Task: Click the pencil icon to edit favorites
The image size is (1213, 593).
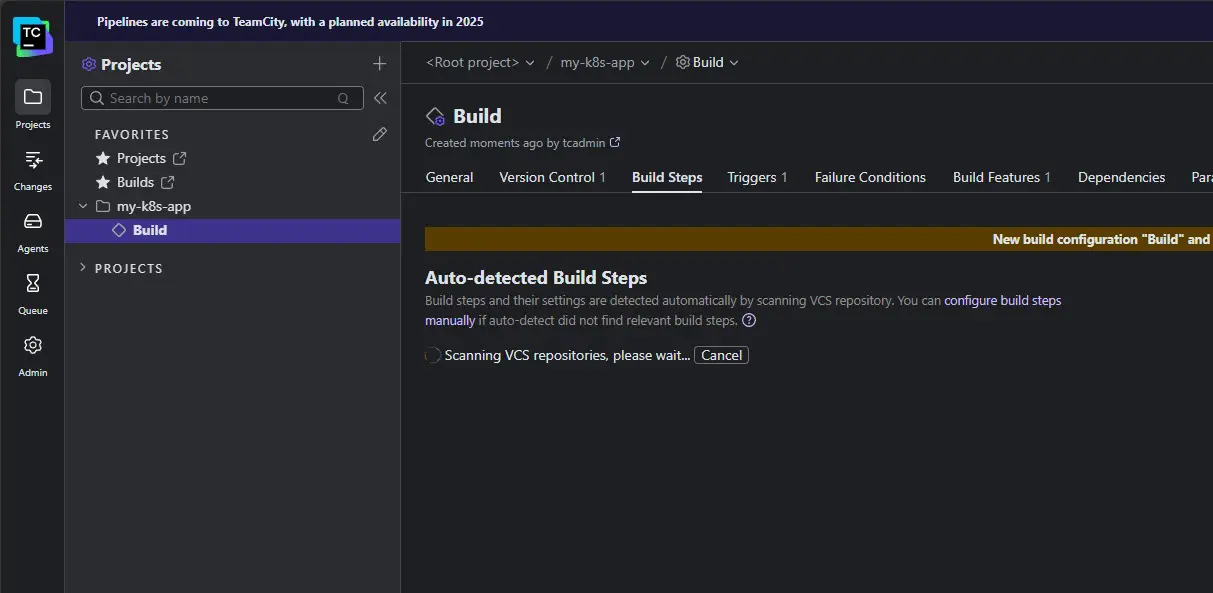Action: tap(379, 134)
